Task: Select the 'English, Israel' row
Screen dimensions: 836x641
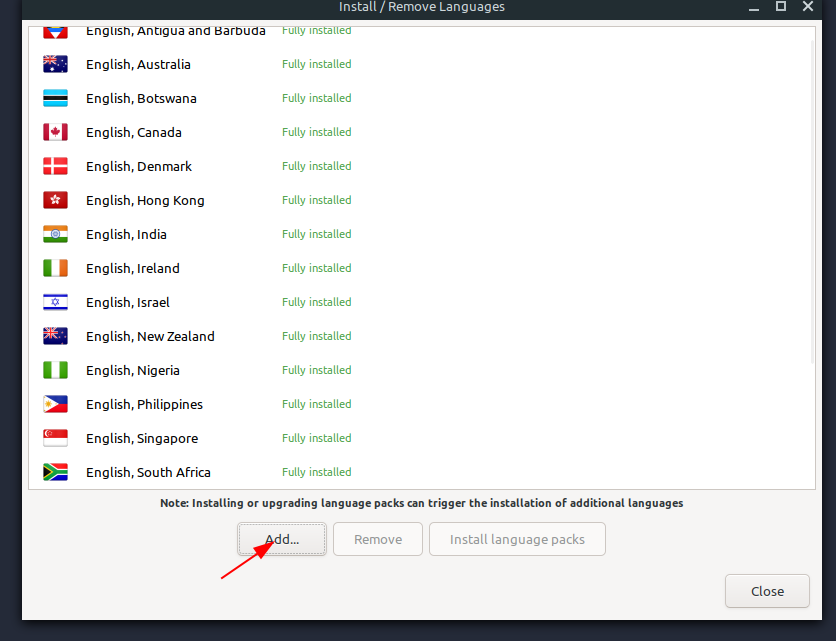Action: 420,302
